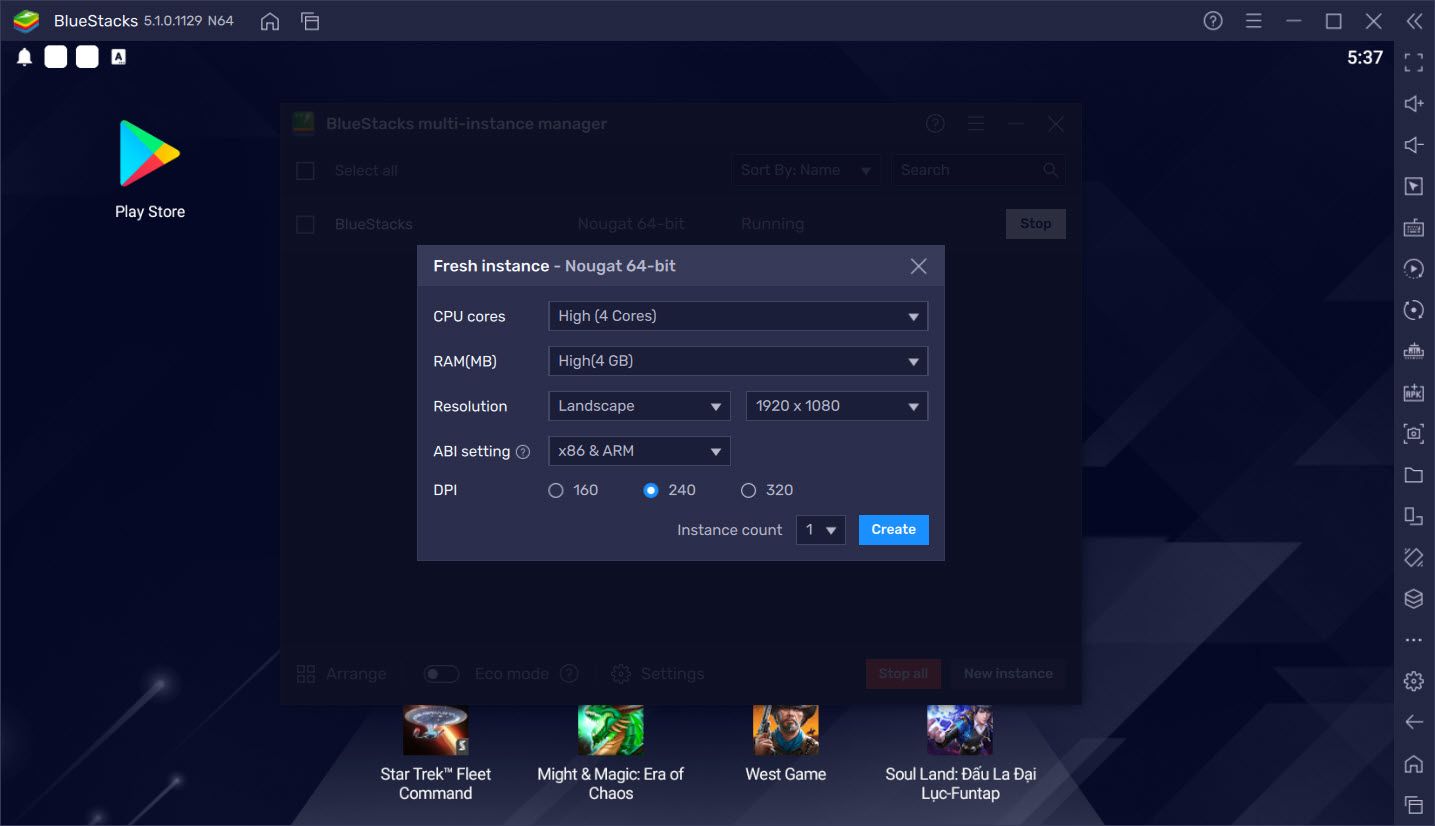The width and height of the screenshot is (1435, 826).
Task: Increase volume with sidebar speaker plus icon
Action: (1413, 104)
